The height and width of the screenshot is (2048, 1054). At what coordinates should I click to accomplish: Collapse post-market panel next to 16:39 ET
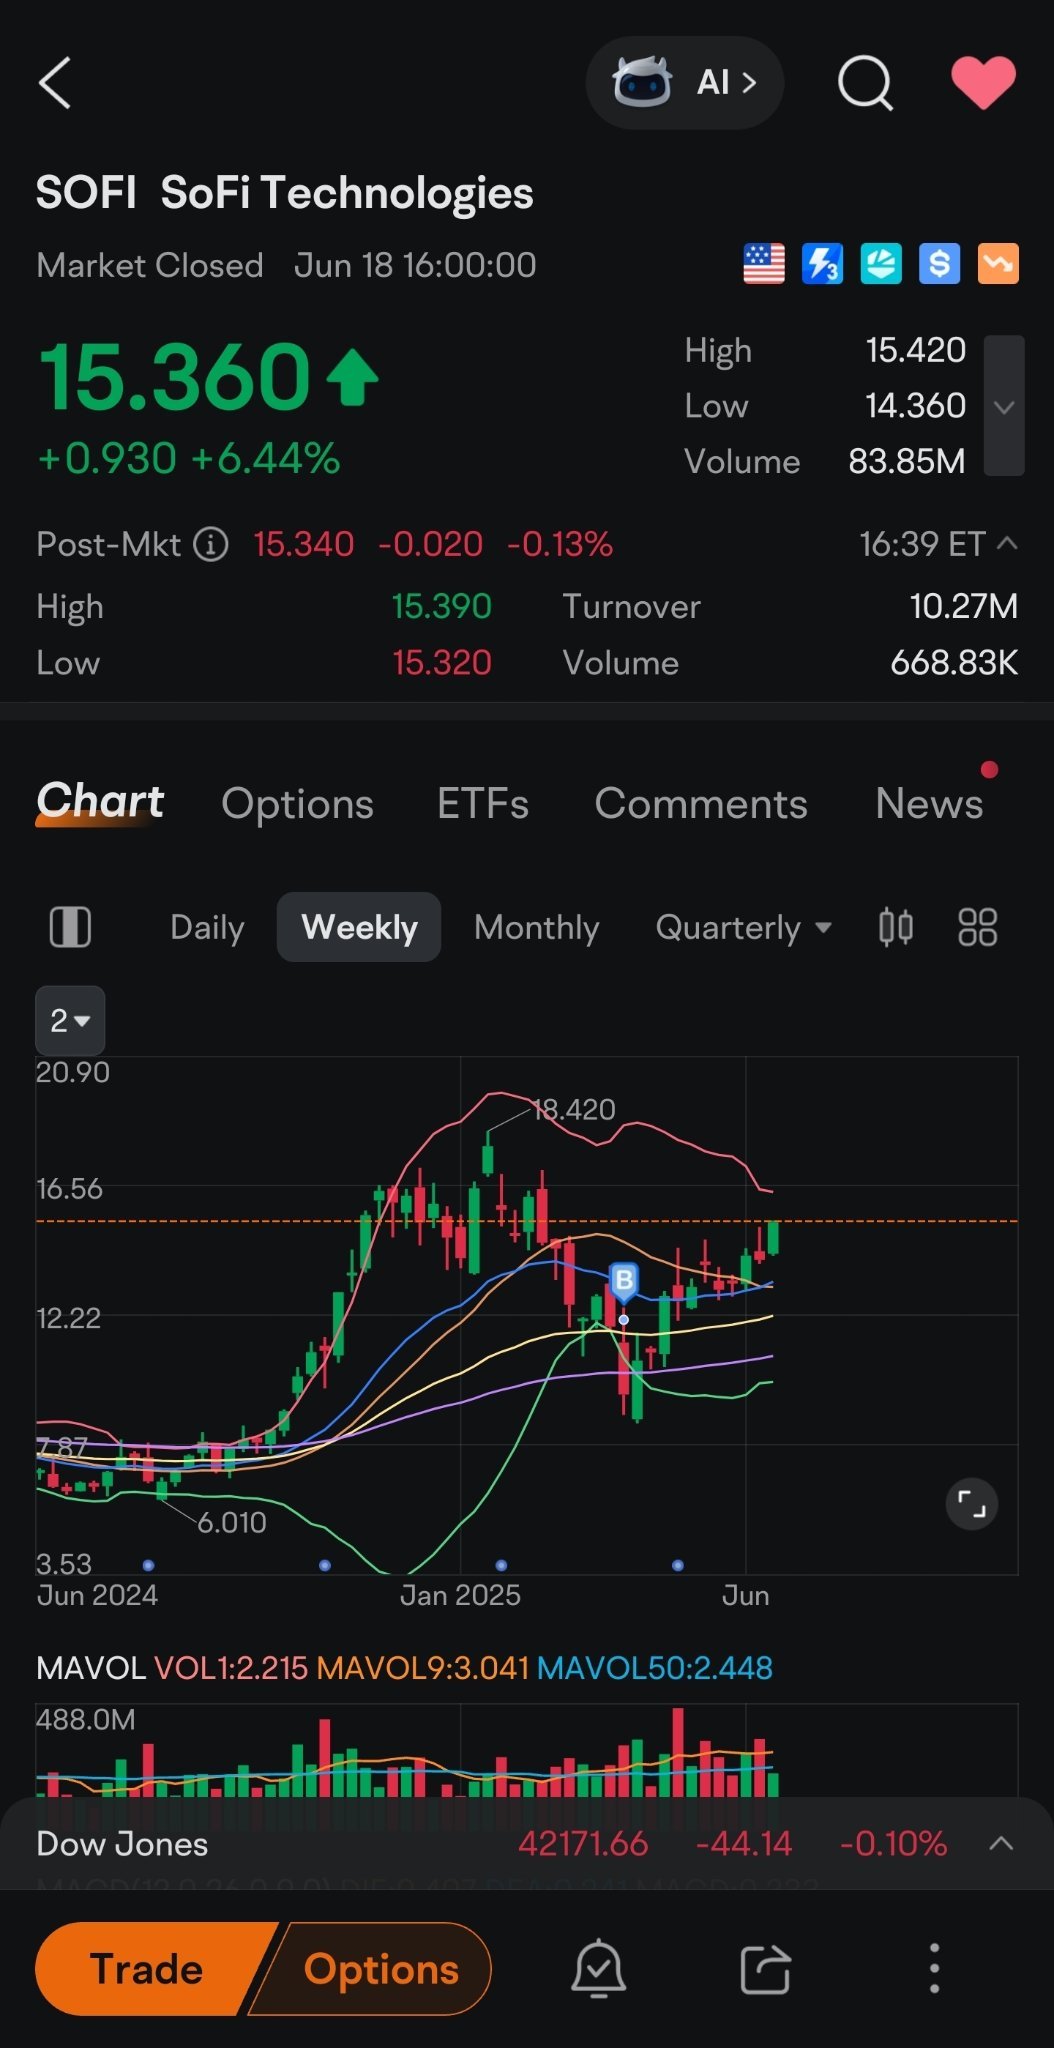coord(1007,543)
